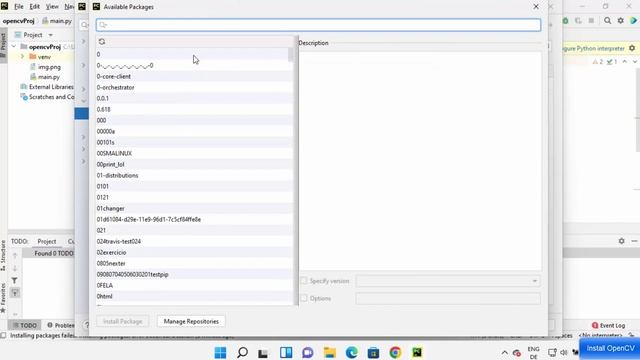640x360 pixels.
Task: Select the 0-core-client package
Action: click(194, 76)
